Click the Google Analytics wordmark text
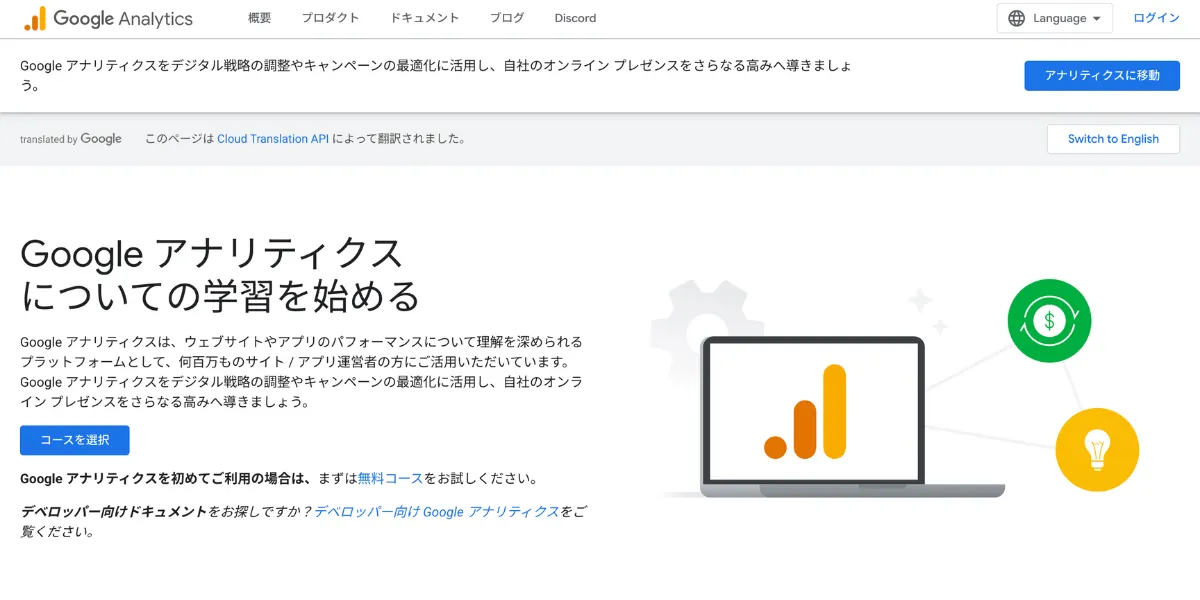This screenshot has width=1200, height=600. 123,18
